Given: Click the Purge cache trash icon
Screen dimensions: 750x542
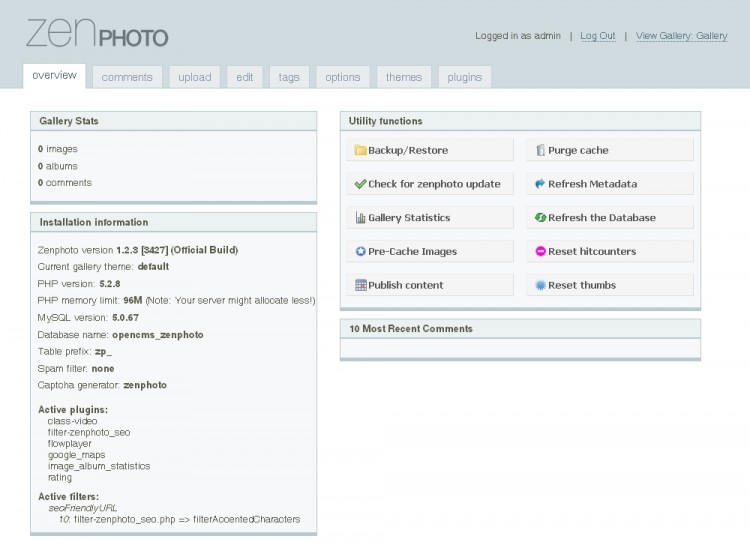Looking at the screenshot, I should click(x=540, y=150).
